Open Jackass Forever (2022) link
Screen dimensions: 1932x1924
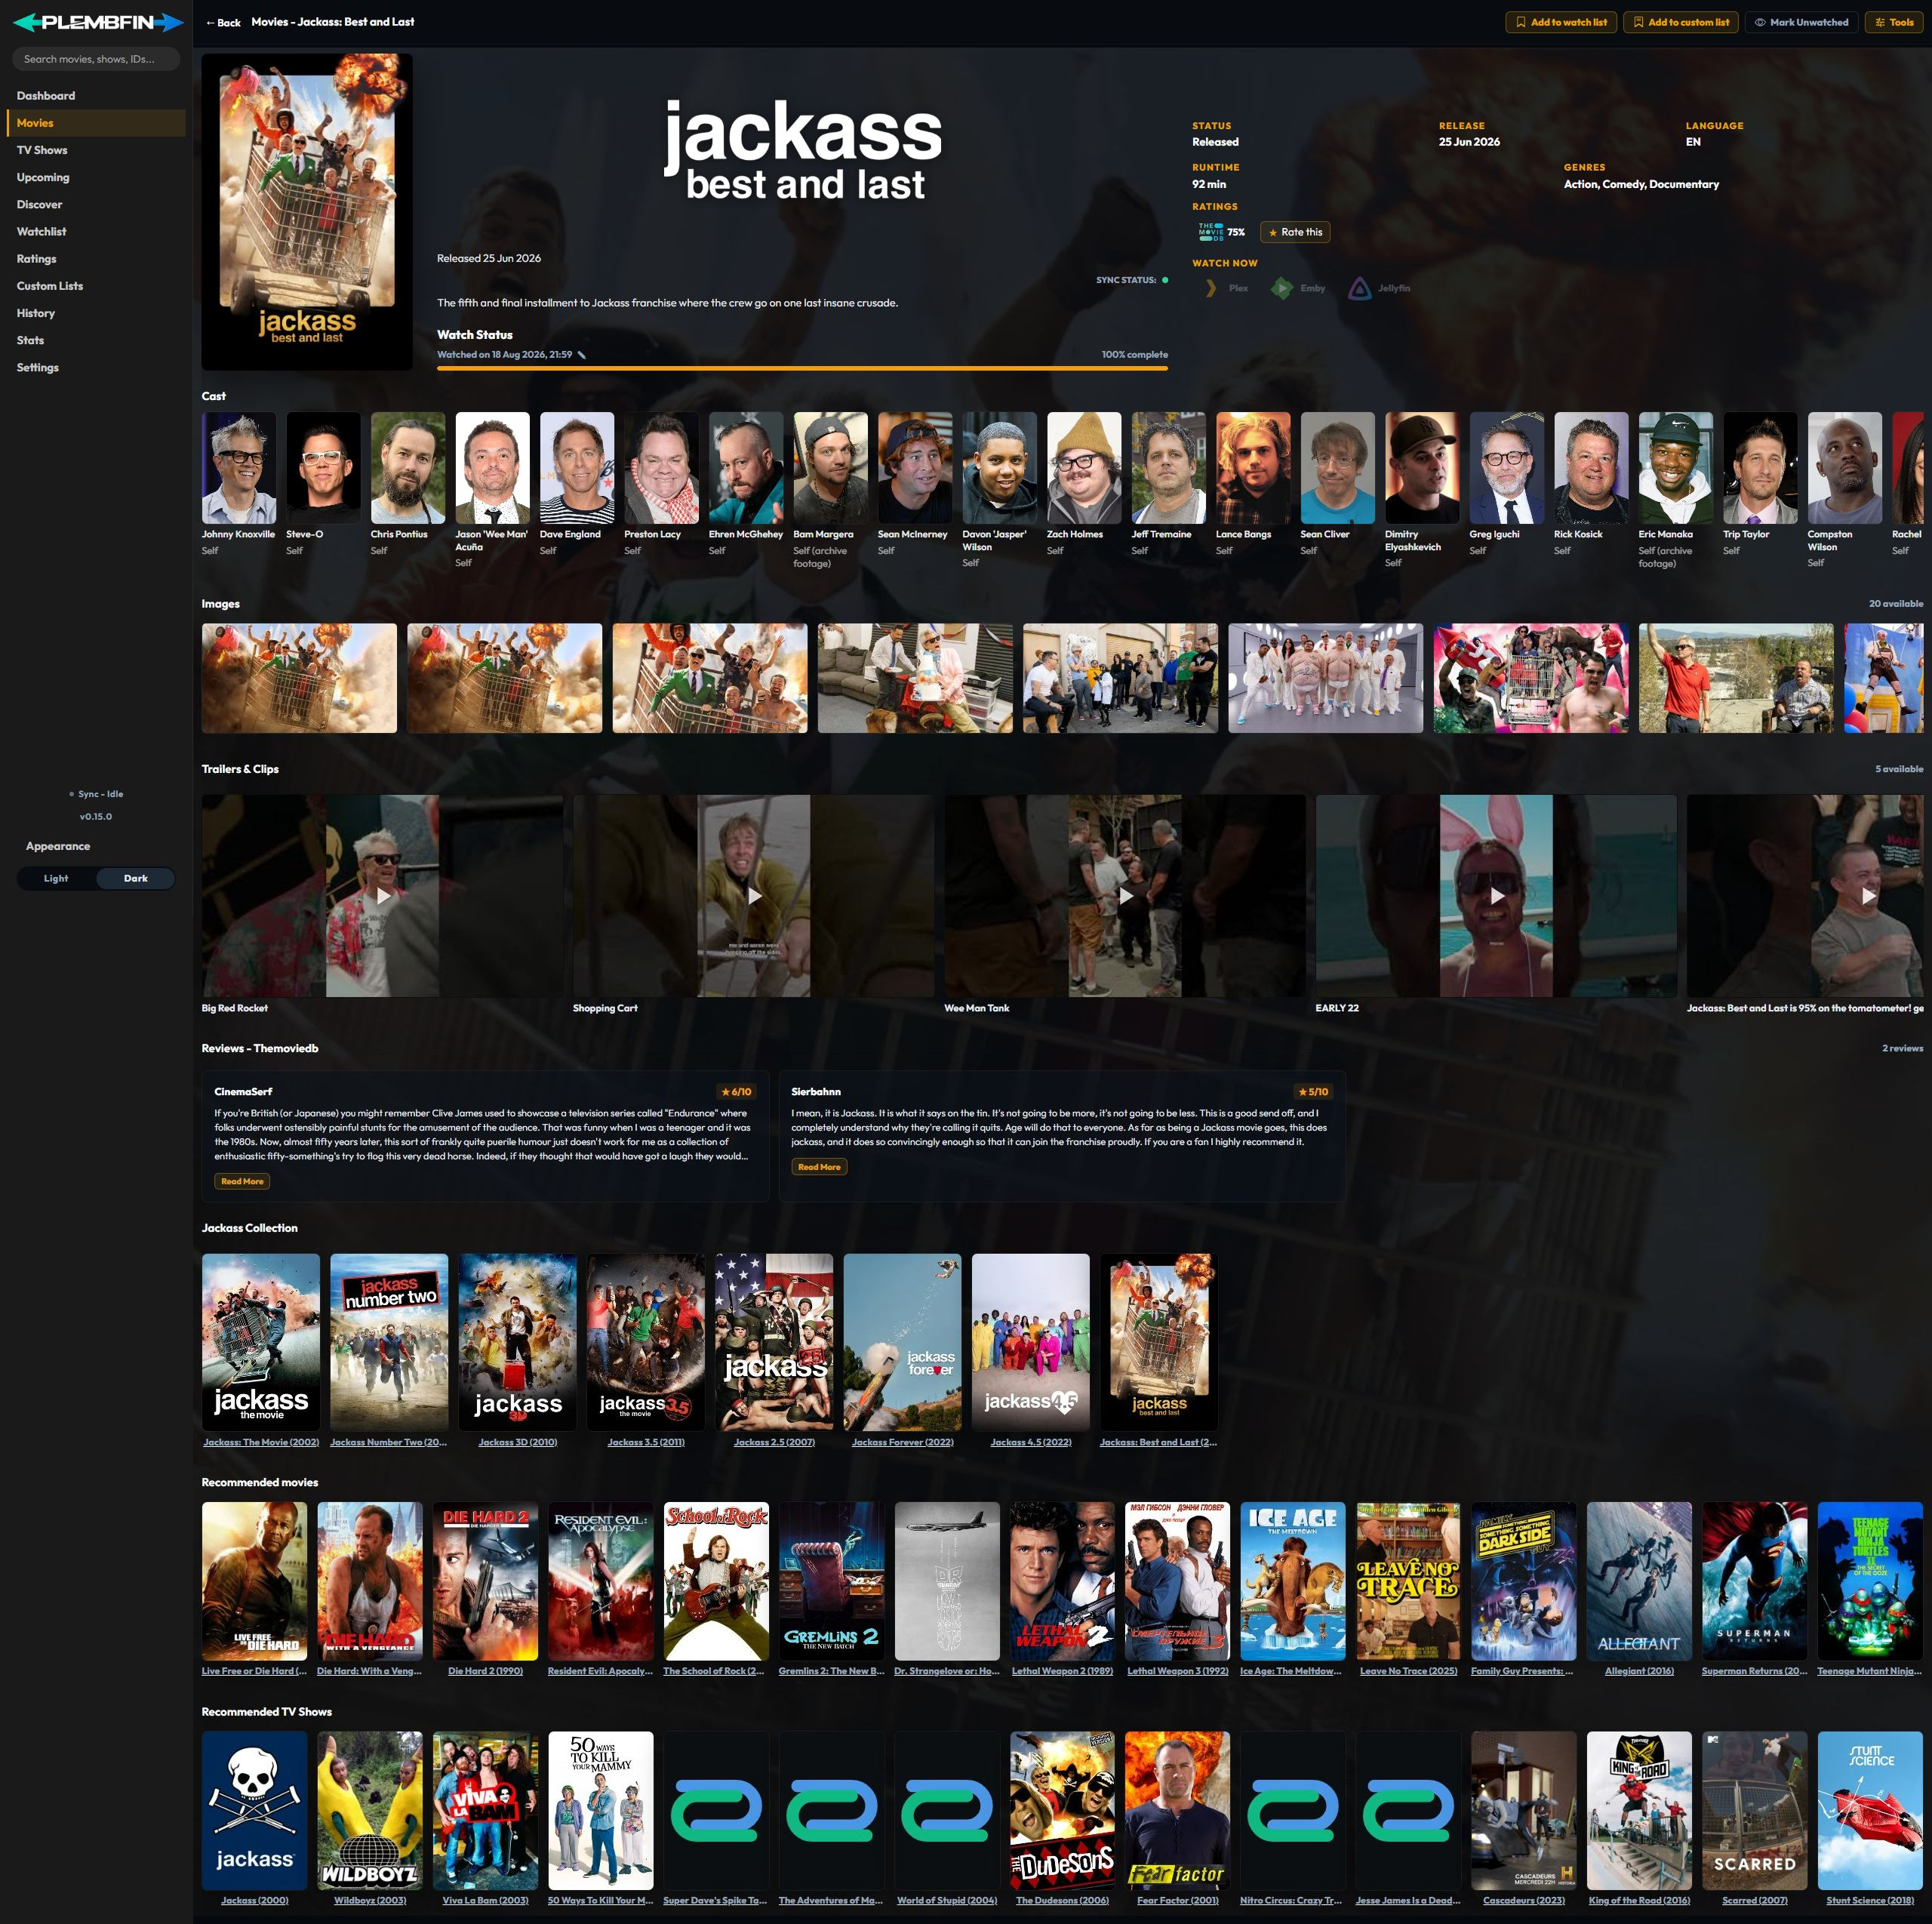(x=902, y=1442)
